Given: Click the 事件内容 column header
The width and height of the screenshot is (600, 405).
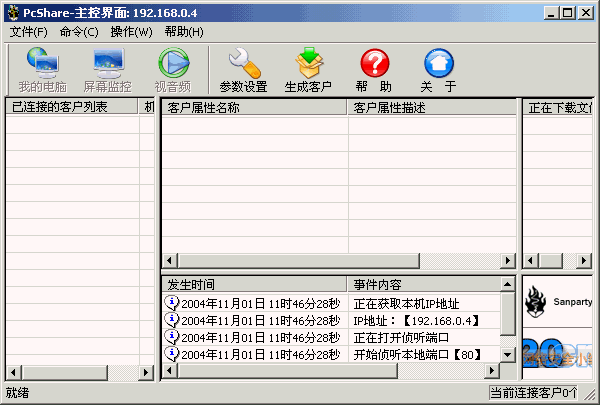Looking at the screenshot, I should coord(423,285).
